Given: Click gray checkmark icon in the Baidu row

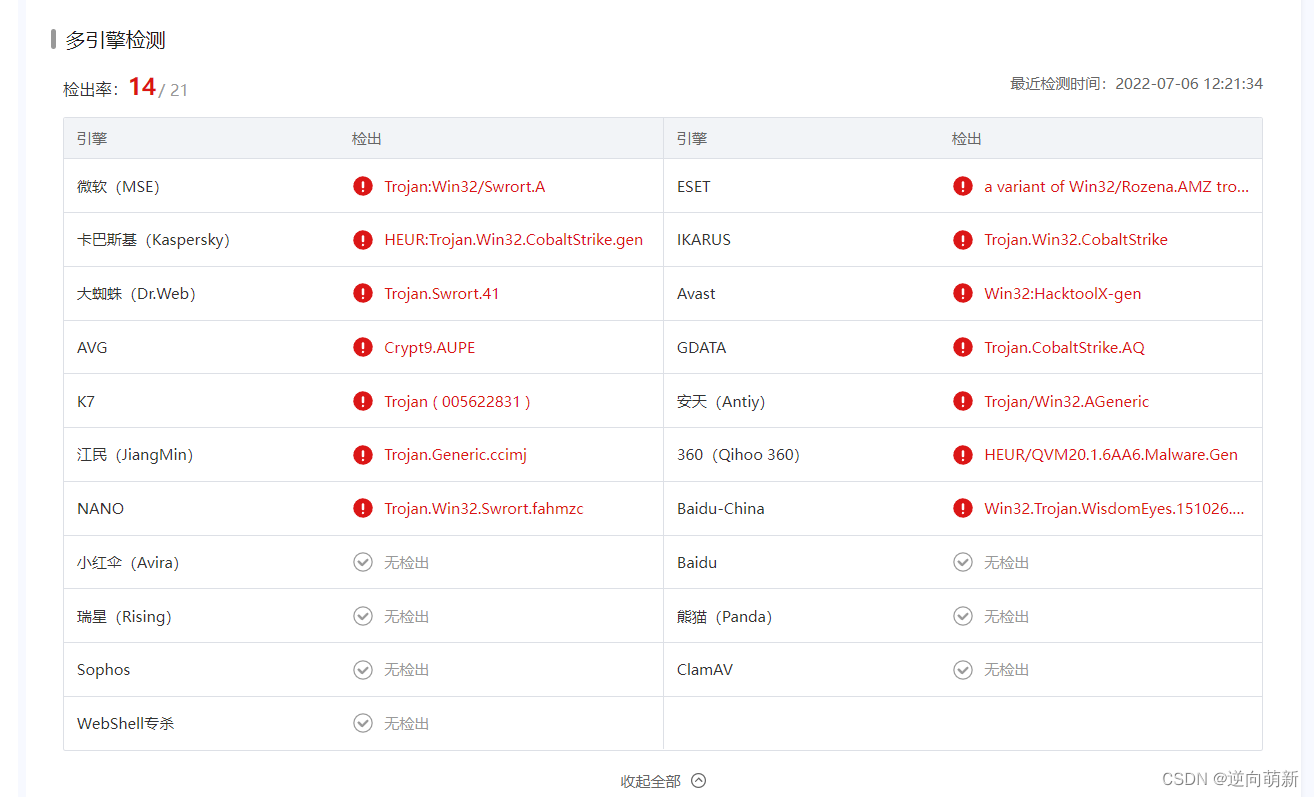Looking at the screenshot, I should click(x=963, y=562).
